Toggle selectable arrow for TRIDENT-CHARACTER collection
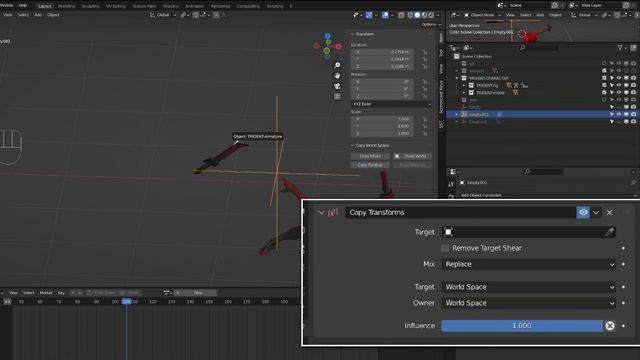 coord(611,78)
